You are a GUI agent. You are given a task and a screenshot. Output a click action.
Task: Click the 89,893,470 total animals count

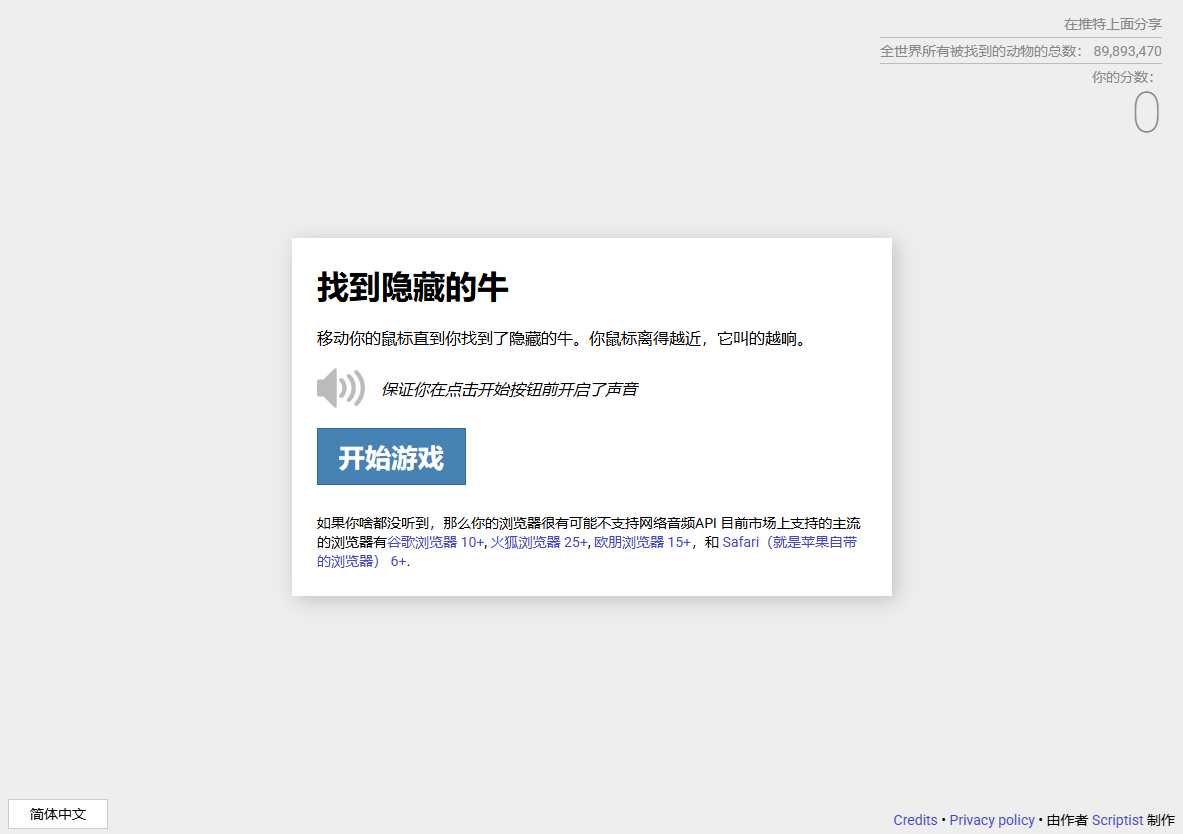[x=1127, y=51]
